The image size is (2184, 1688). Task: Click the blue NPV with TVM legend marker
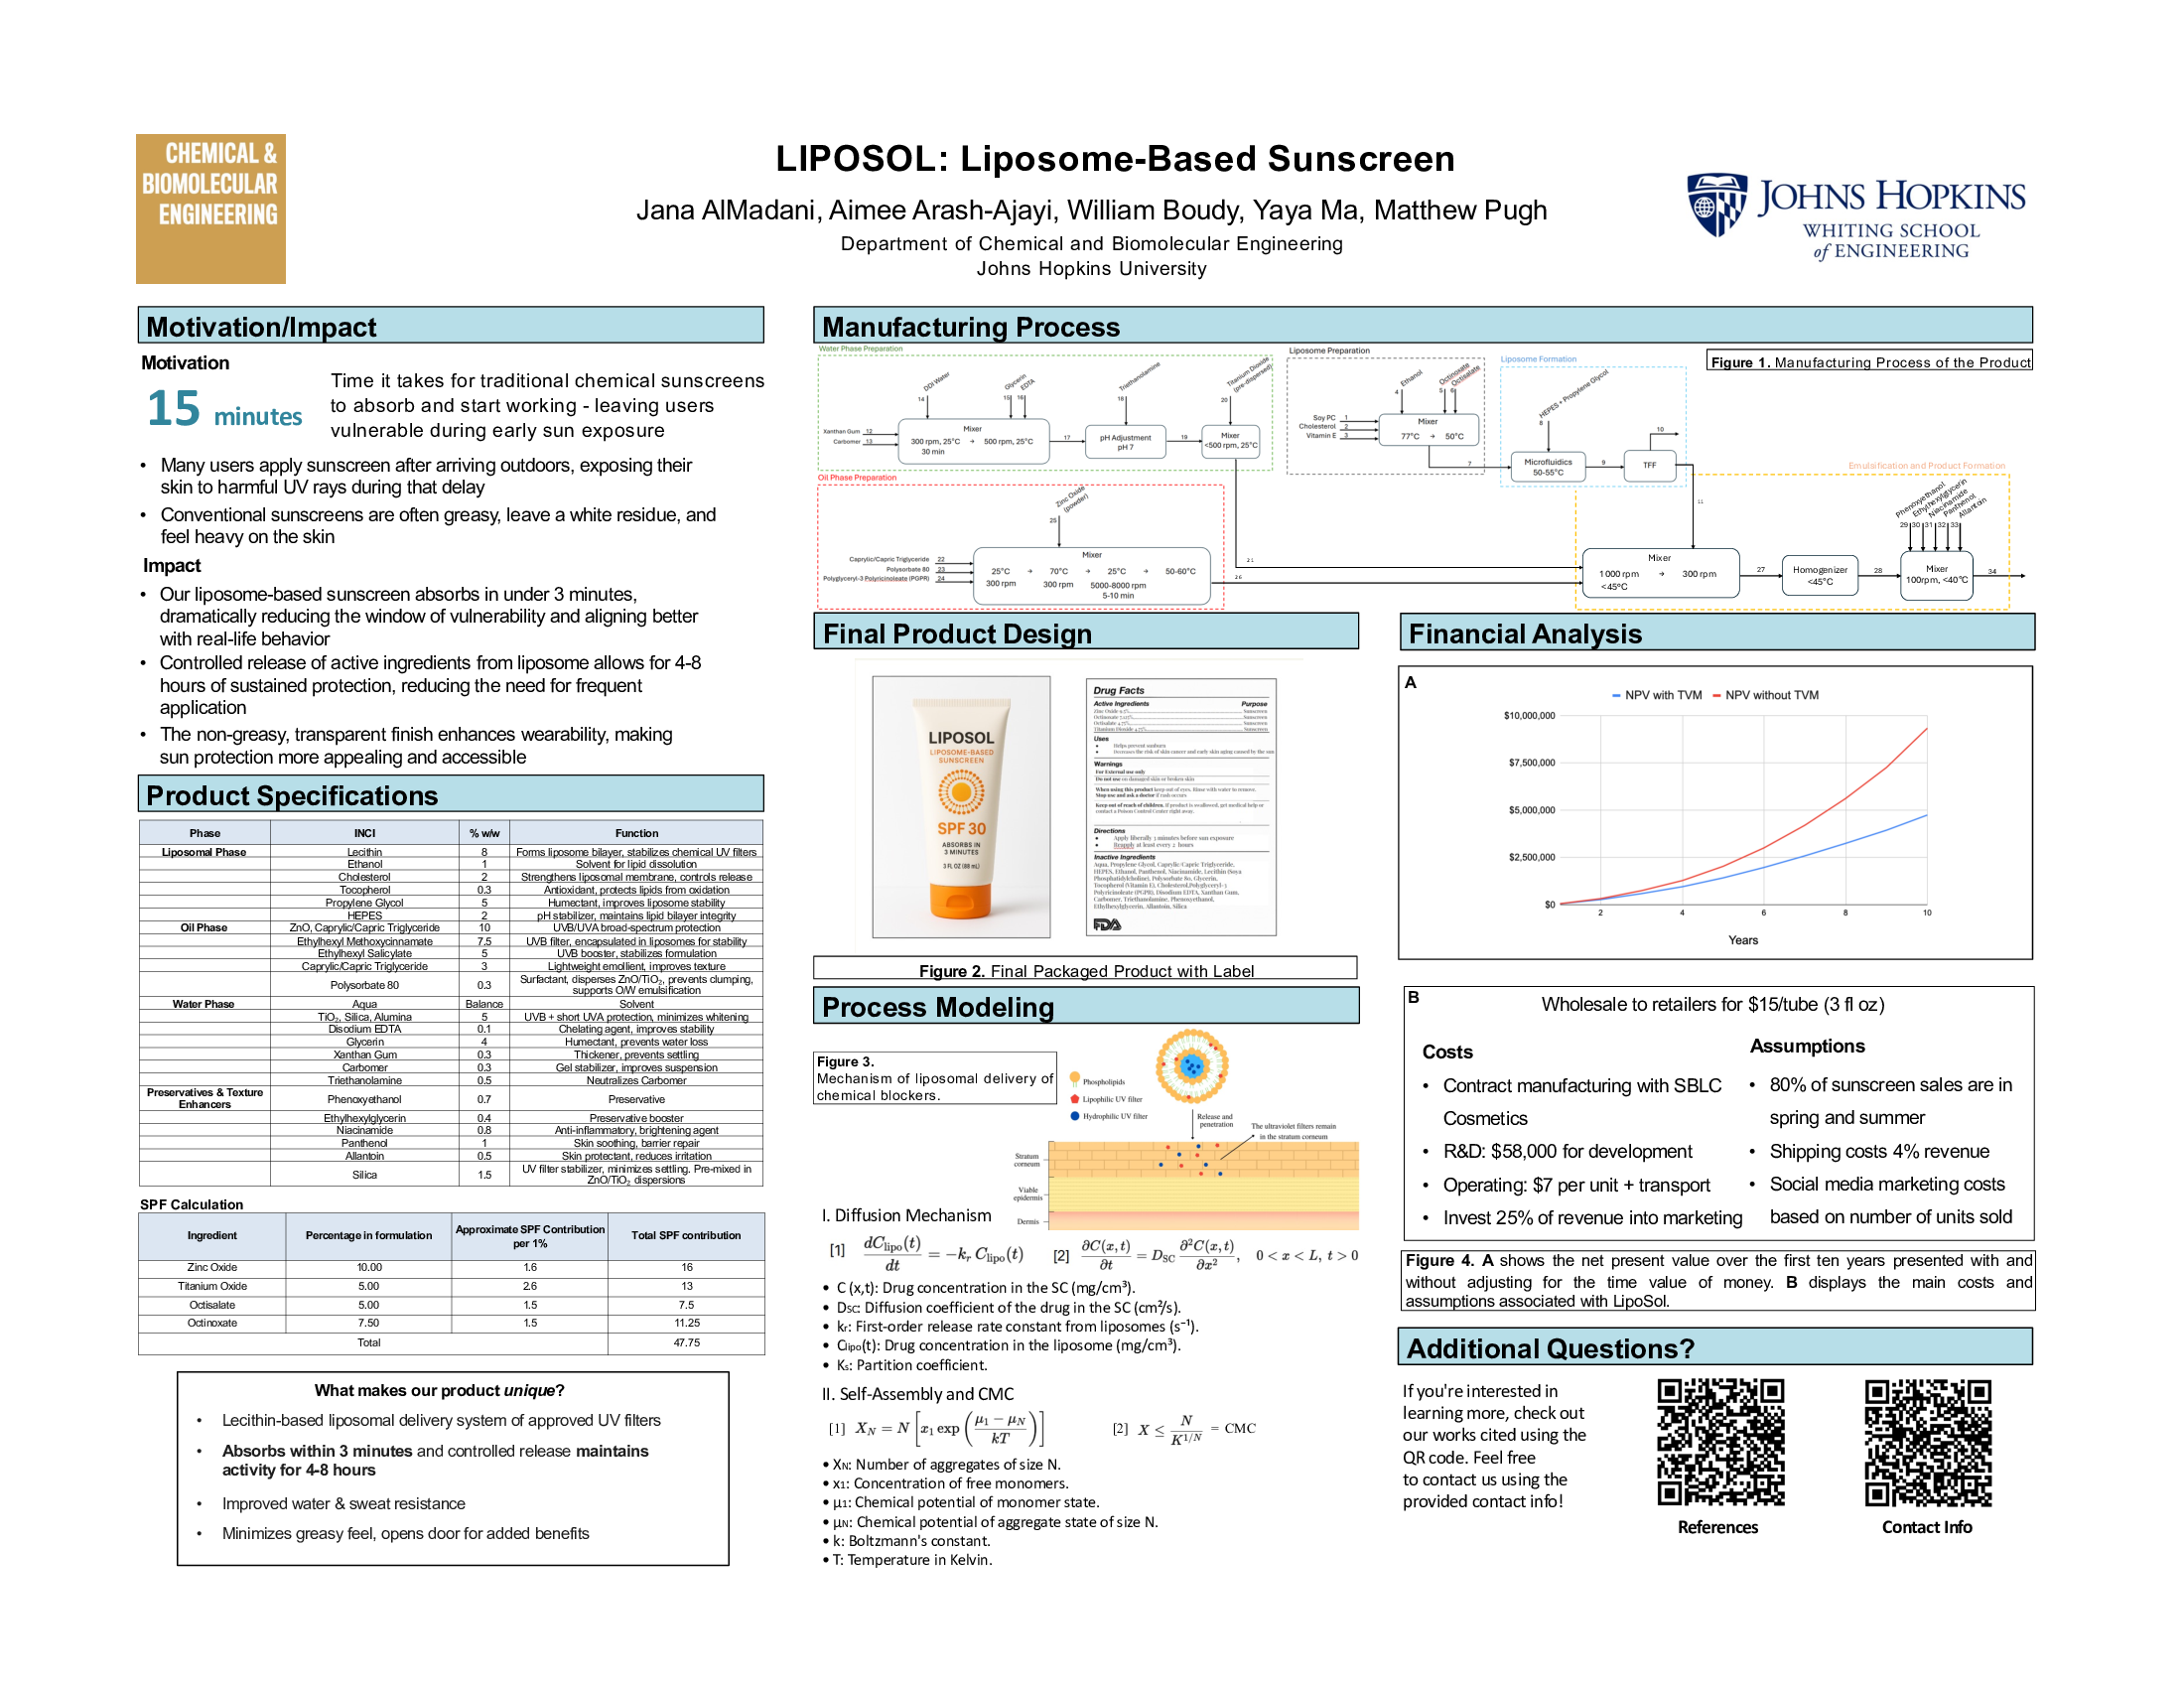(1615, 695)
